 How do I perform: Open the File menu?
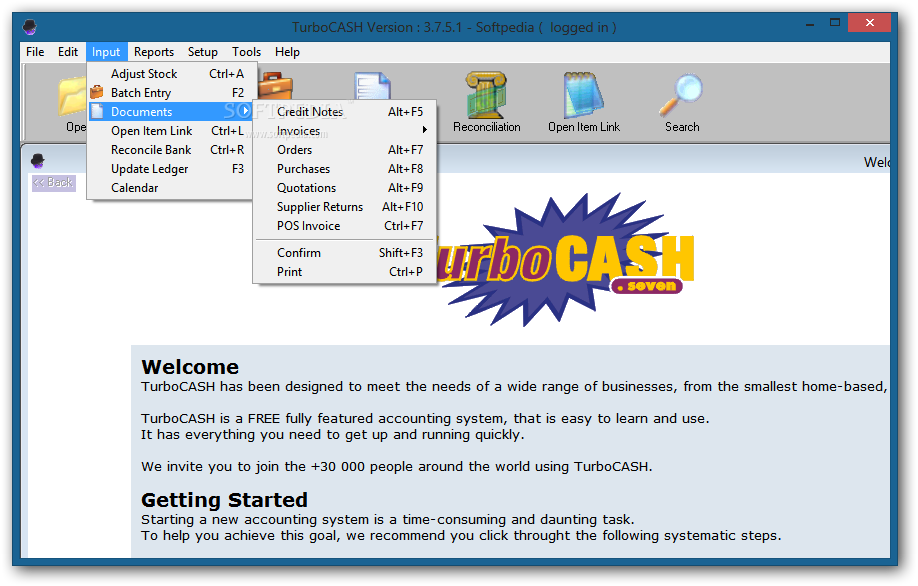click(x=35, y=52)
